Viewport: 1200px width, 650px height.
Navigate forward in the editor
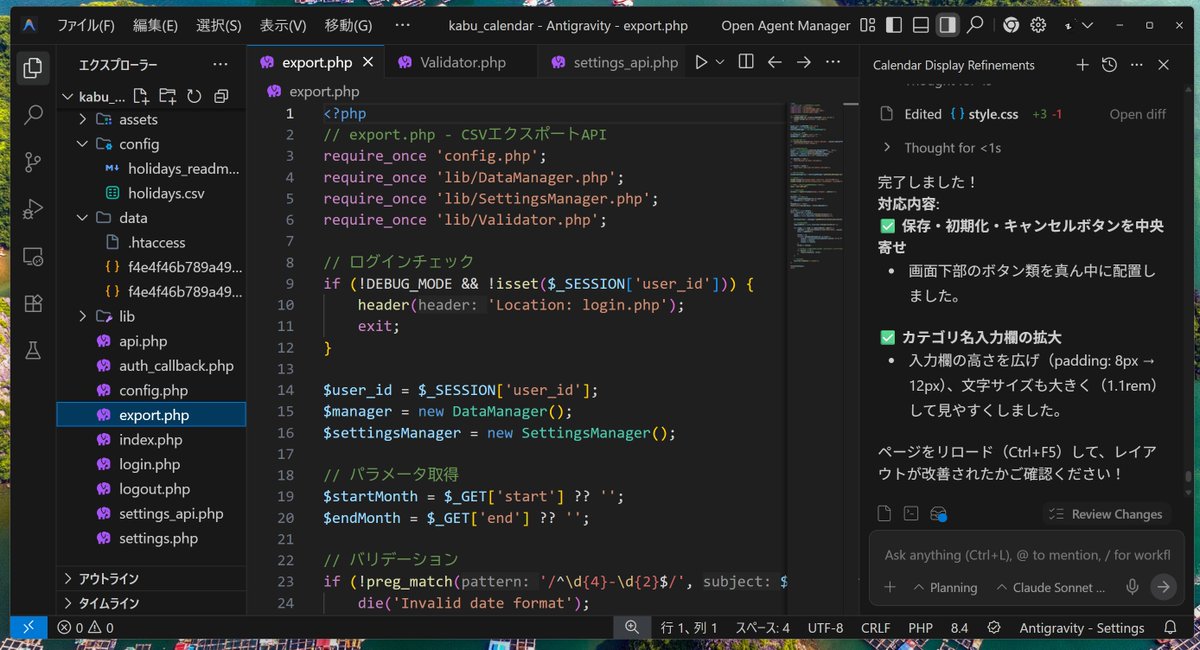pyautogui.click(x=803, y=62)
